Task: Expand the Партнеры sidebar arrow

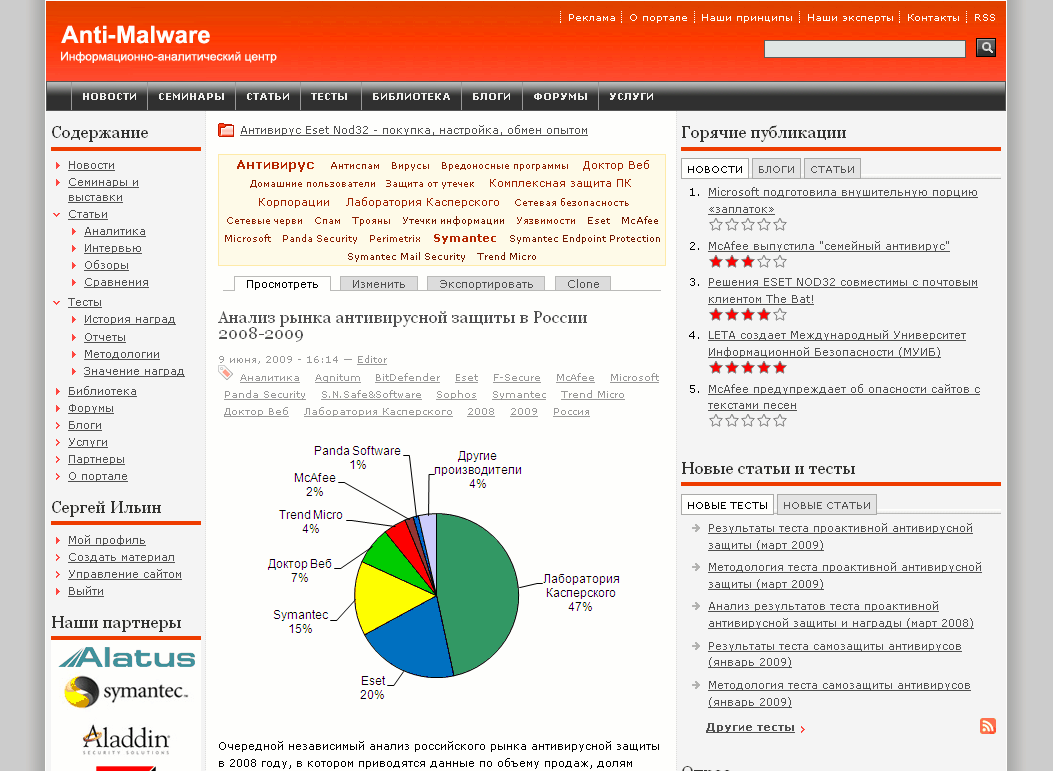Action: click(x=58, y=459)
